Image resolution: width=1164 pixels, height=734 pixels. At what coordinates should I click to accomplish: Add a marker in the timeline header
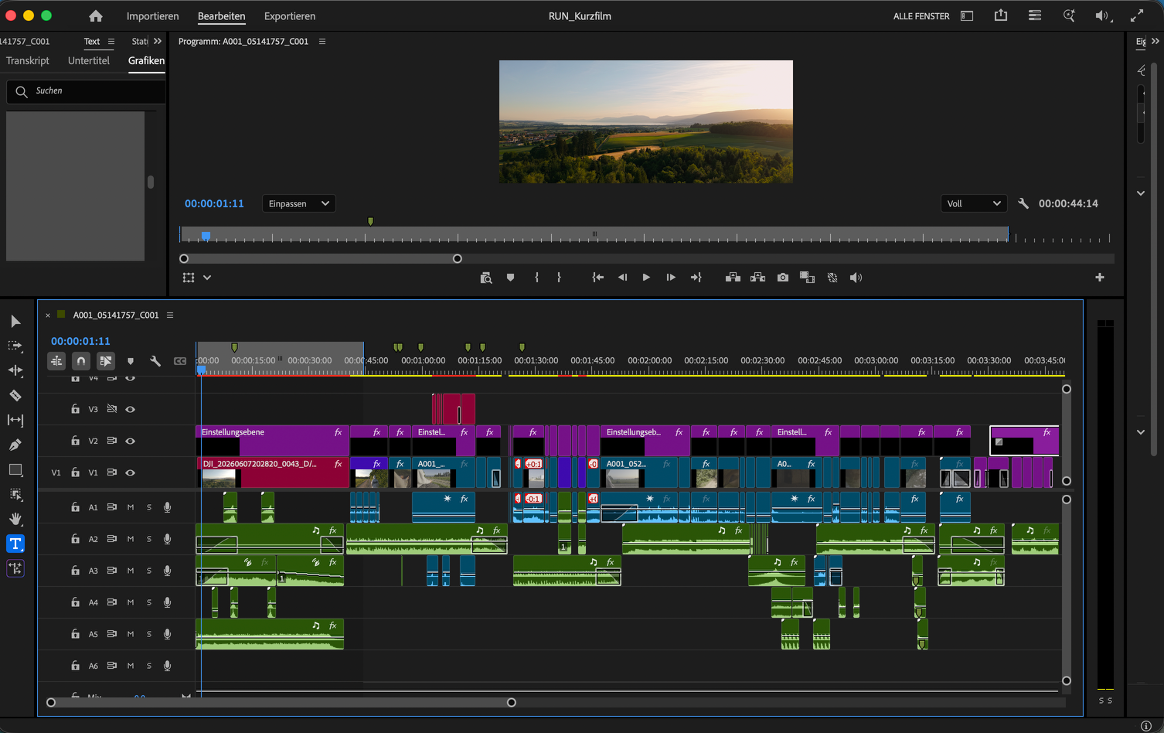[x=131, y=361]
